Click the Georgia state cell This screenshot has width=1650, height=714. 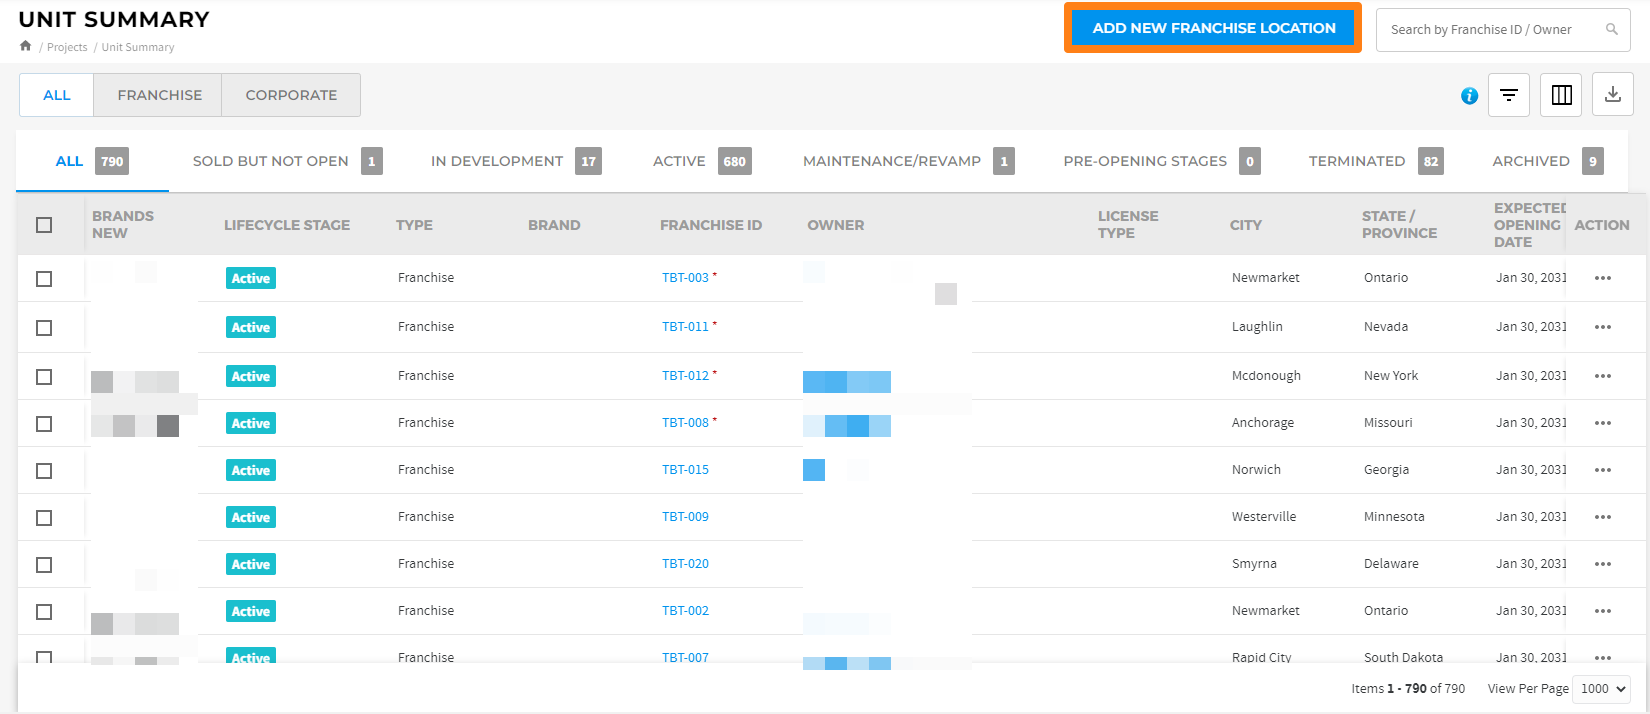pos(1386,470)
